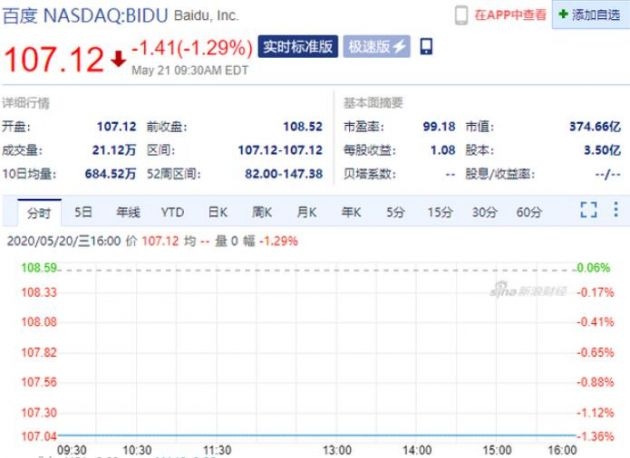Choose the 5分 interval tab
Viewport: 630px width, 458px height.
click(x=396, y=212)
